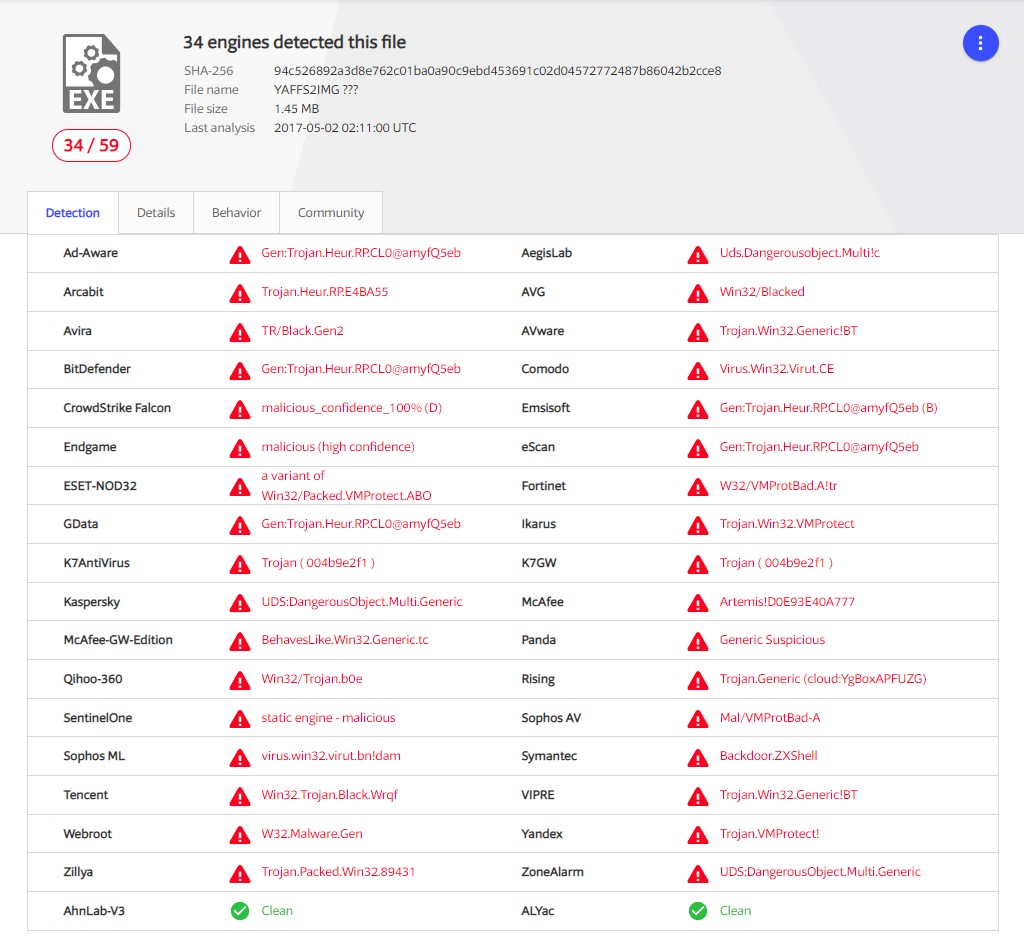Open the three-dot more options button
The width and height of the screenshot is (1024, 950).
point(980,43)
